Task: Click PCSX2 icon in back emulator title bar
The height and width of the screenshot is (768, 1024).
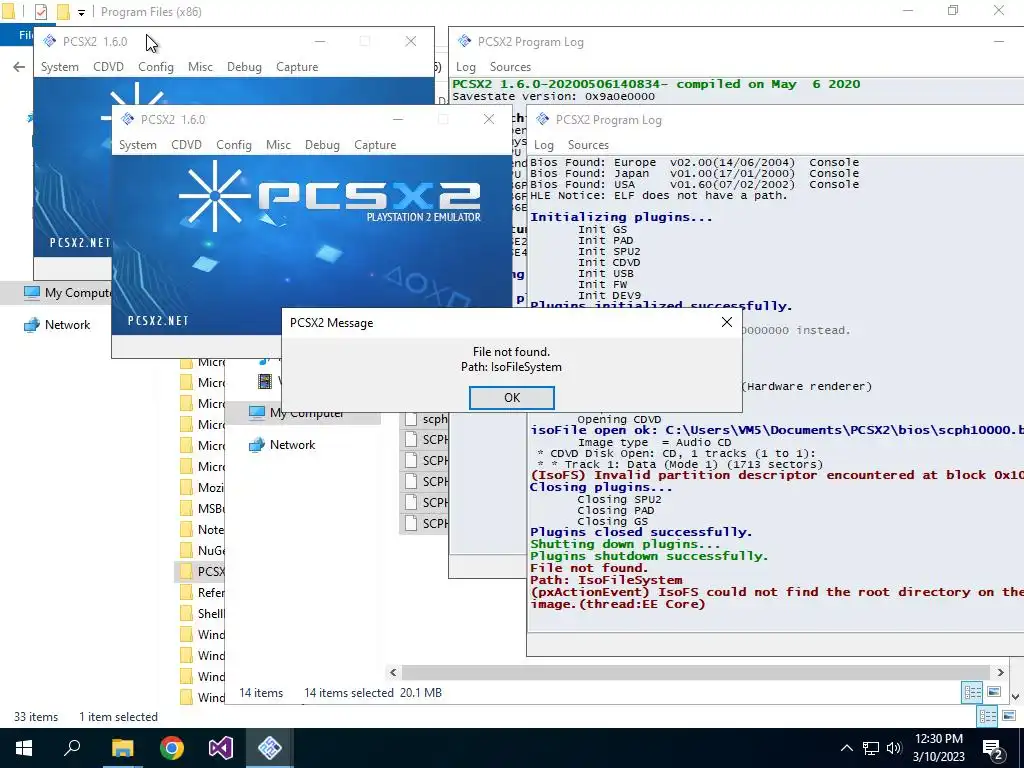Action: pyautogui.click(x=49, y=41)
